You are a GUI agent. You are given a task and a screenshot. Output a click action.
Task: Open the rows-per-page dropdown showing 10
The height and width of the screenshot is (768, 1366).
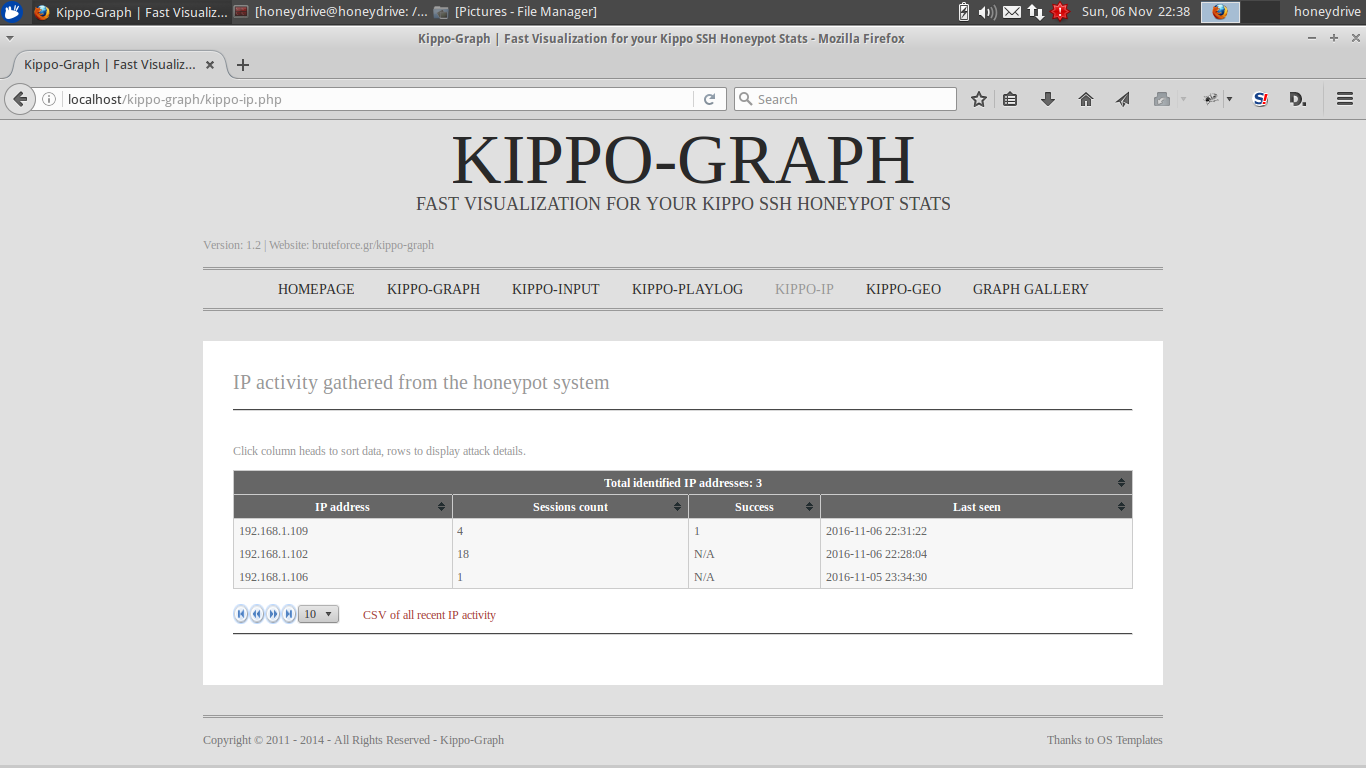(x=318, y=613)
